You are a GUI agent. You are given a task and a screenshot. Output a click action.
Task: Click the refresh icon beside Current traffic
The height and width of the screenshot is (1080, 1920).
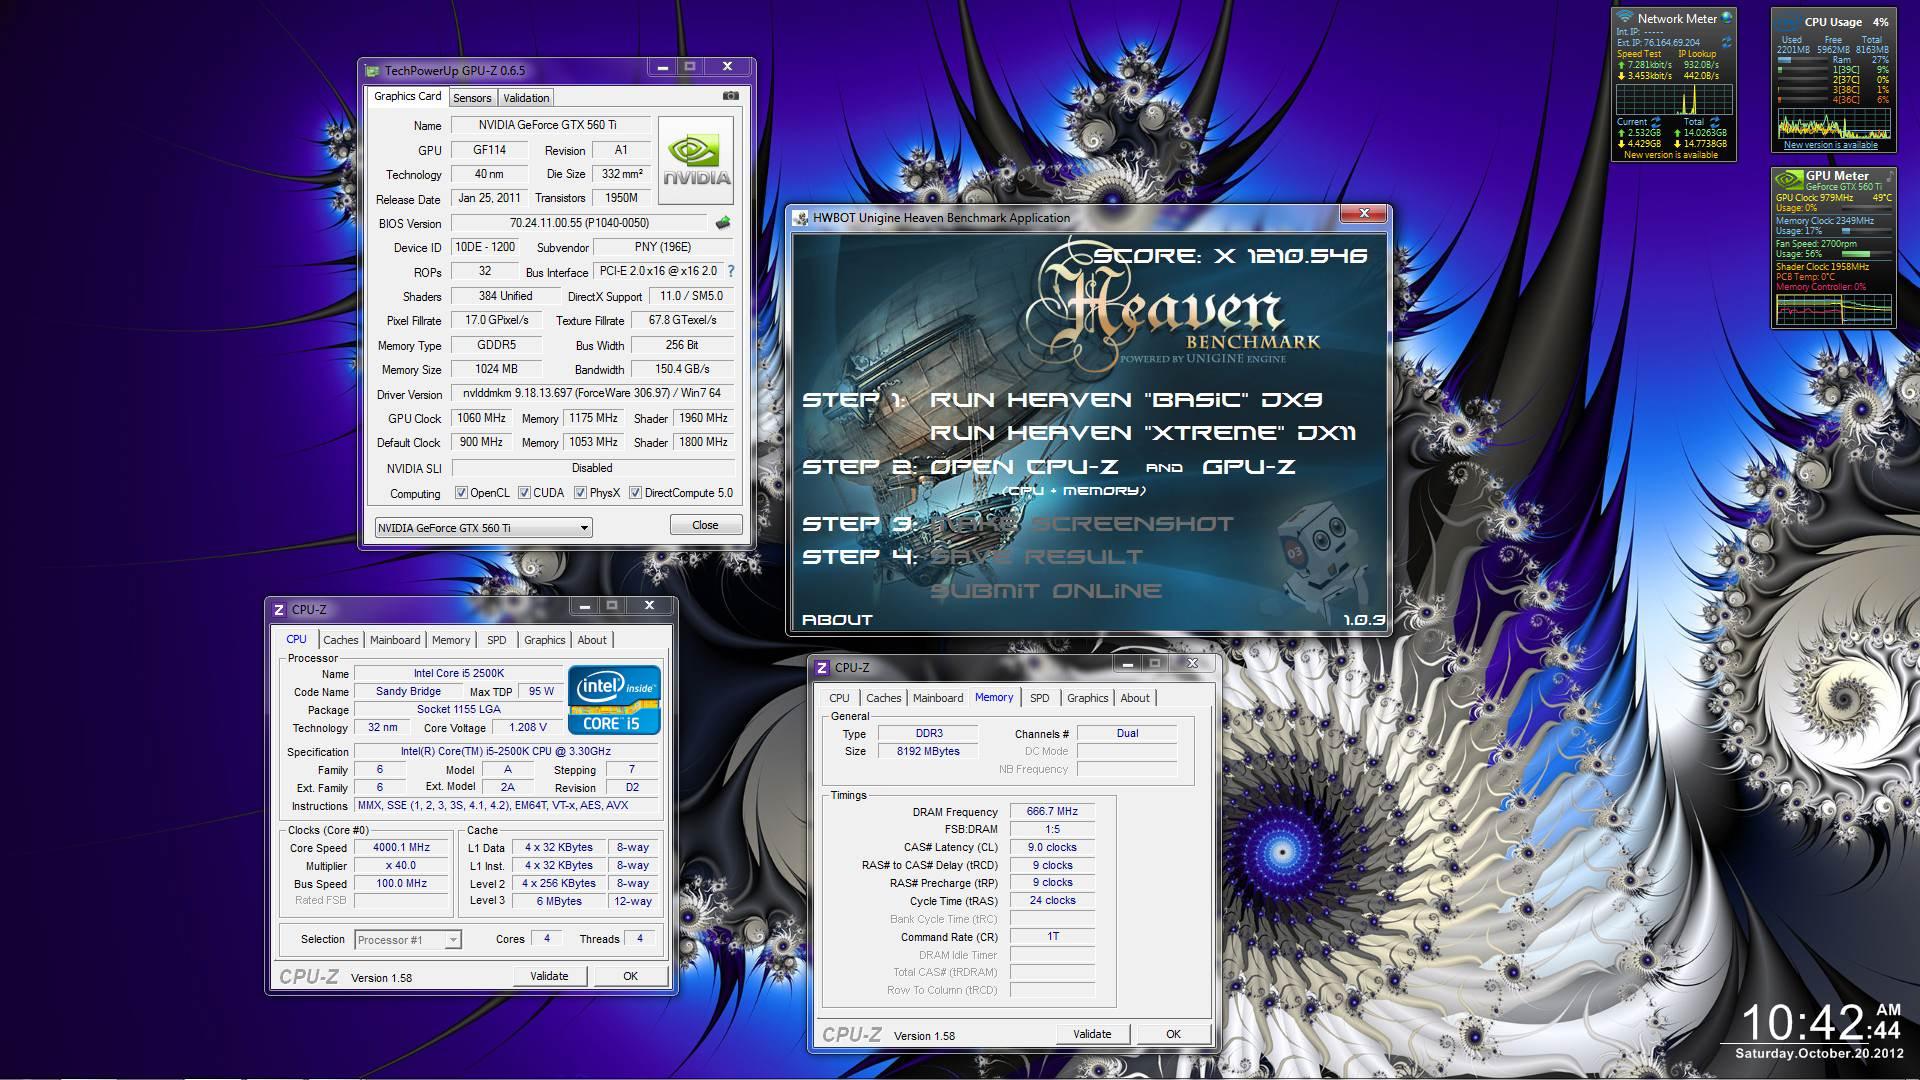click(1655, 122)
